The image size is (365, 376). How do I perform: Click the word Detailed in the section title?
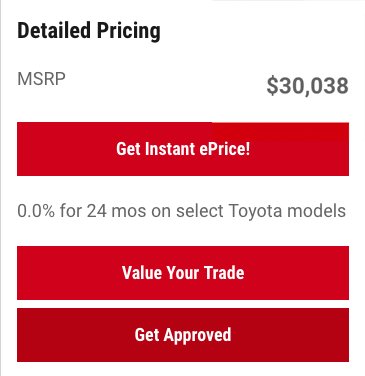[x=54, y=30]
